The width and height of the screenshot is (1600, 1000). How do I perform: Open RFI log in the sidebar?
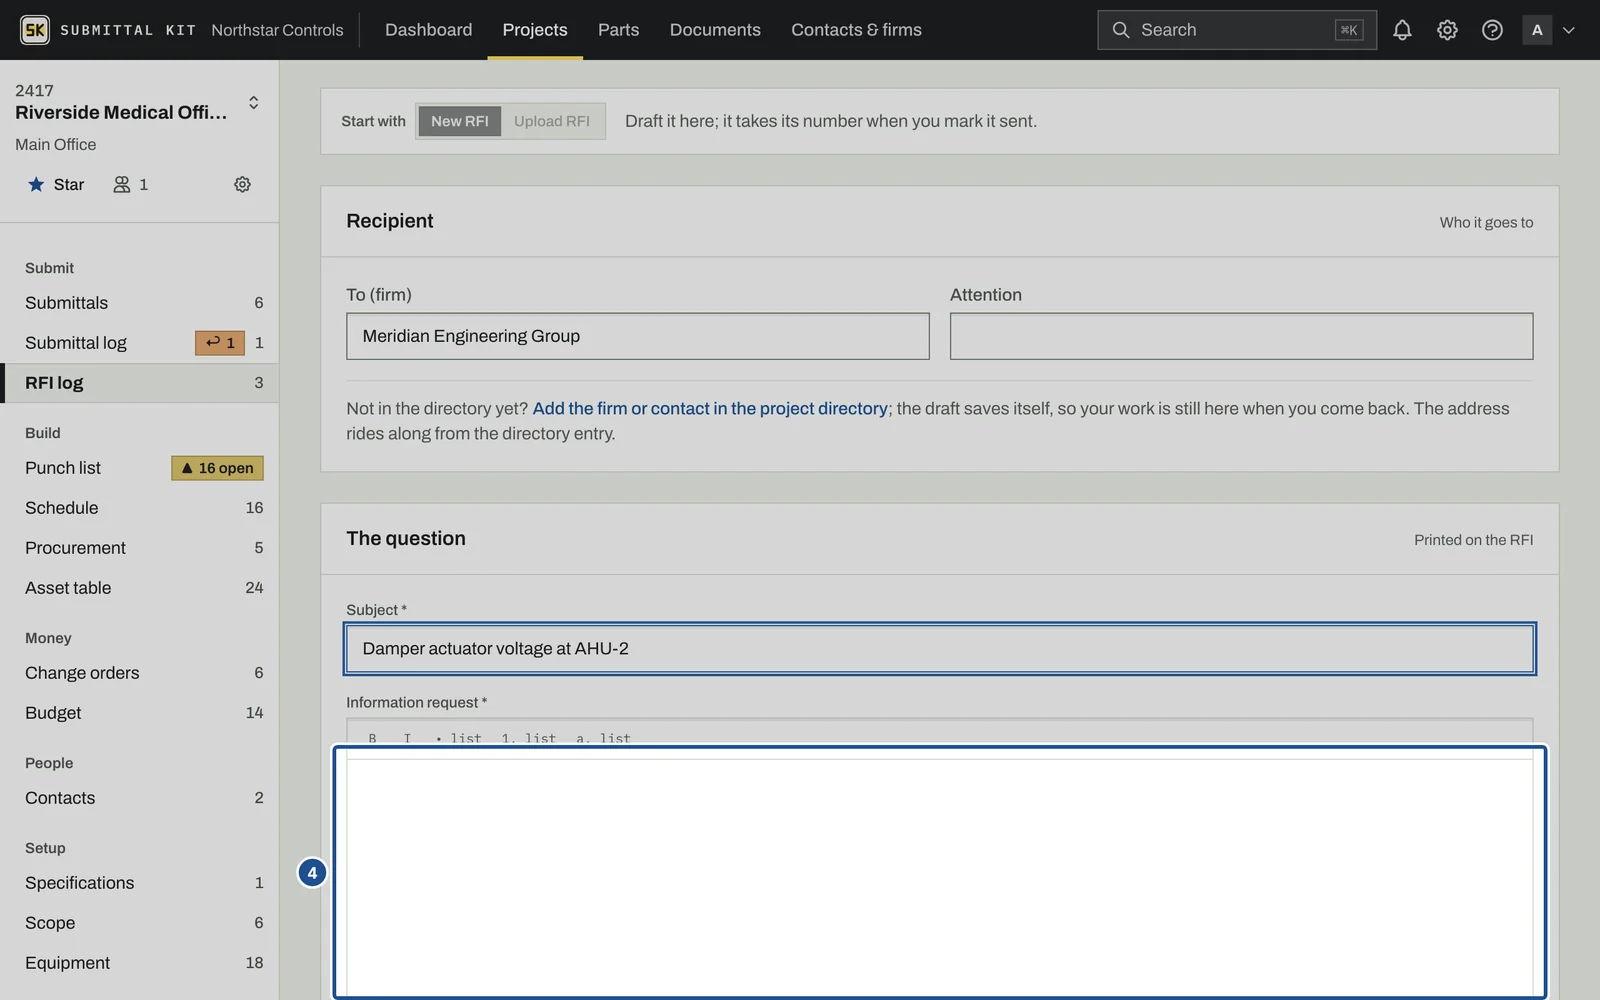[140, 383]
